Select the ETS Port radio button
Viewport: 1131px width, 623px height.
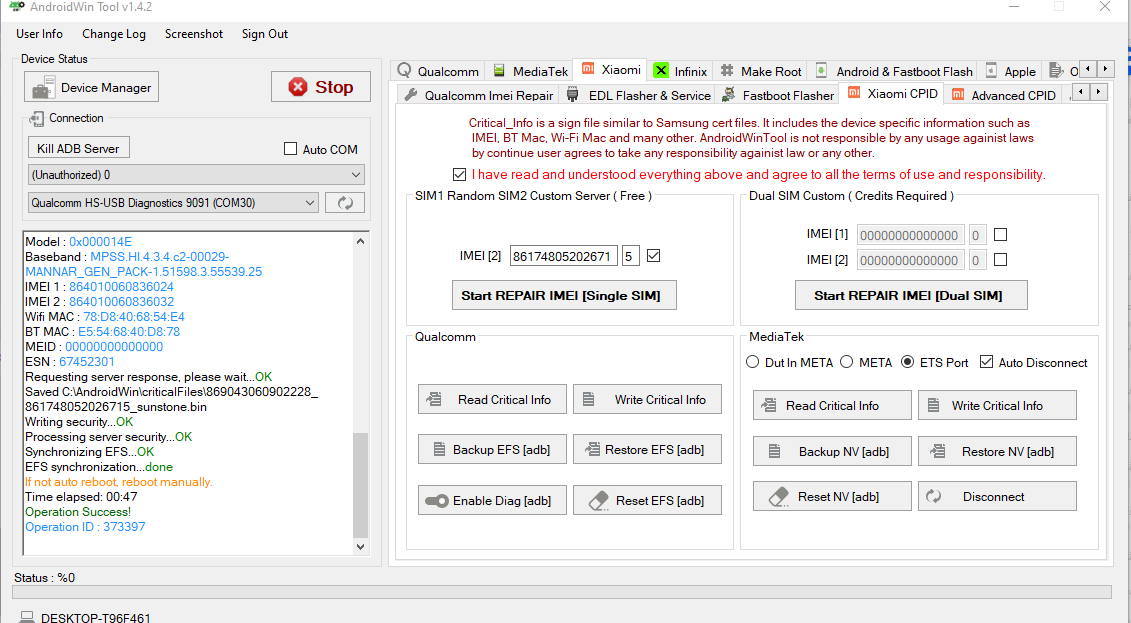click(907, 362)
